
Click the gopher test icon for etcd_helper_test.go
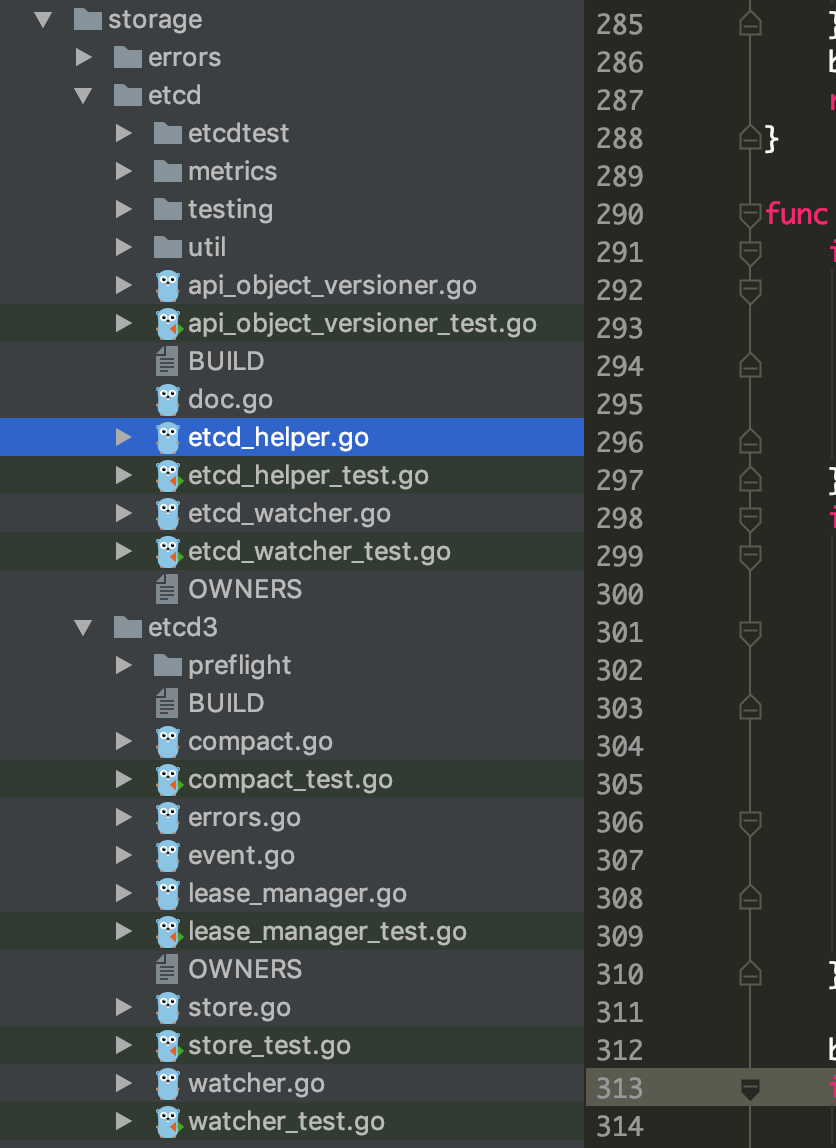click(169, 475)
